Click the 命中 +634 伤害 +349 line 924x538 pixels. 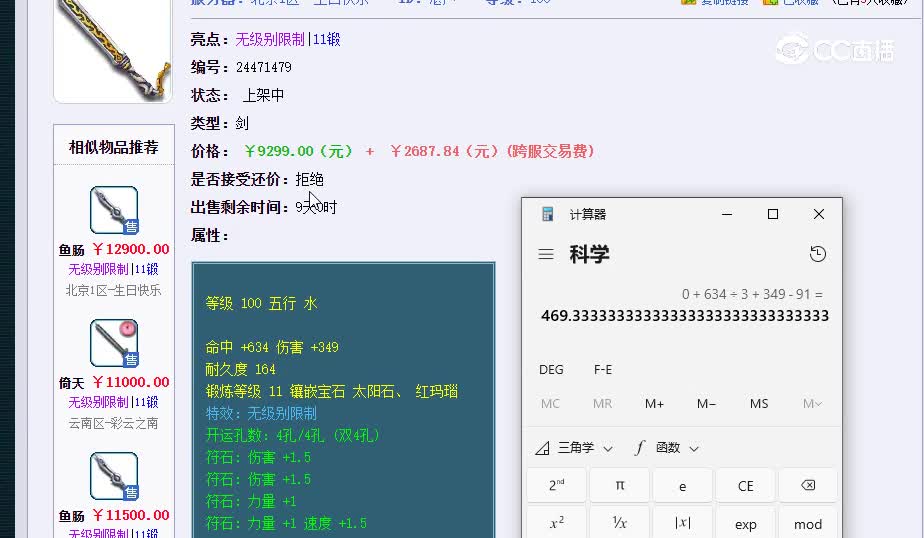pyautogui.click(x=272, y=347)
